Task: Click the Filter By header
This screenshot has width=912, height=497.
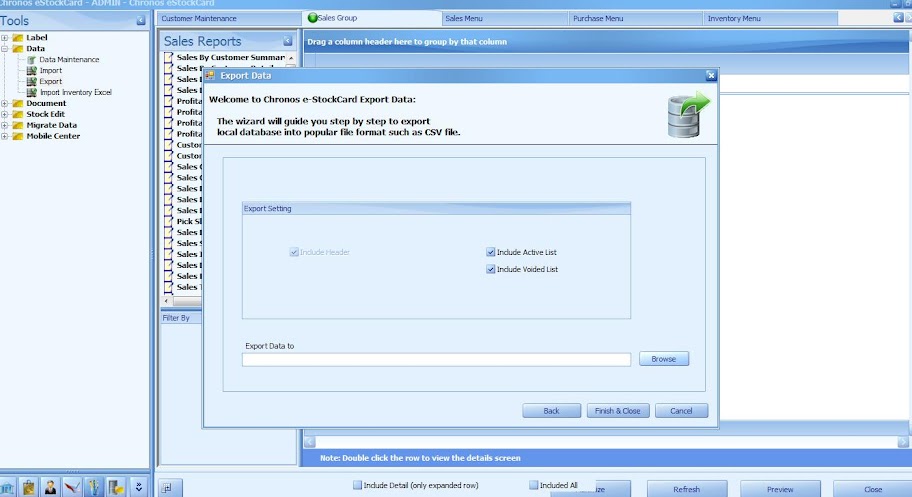Action: (x=180, y=318)
